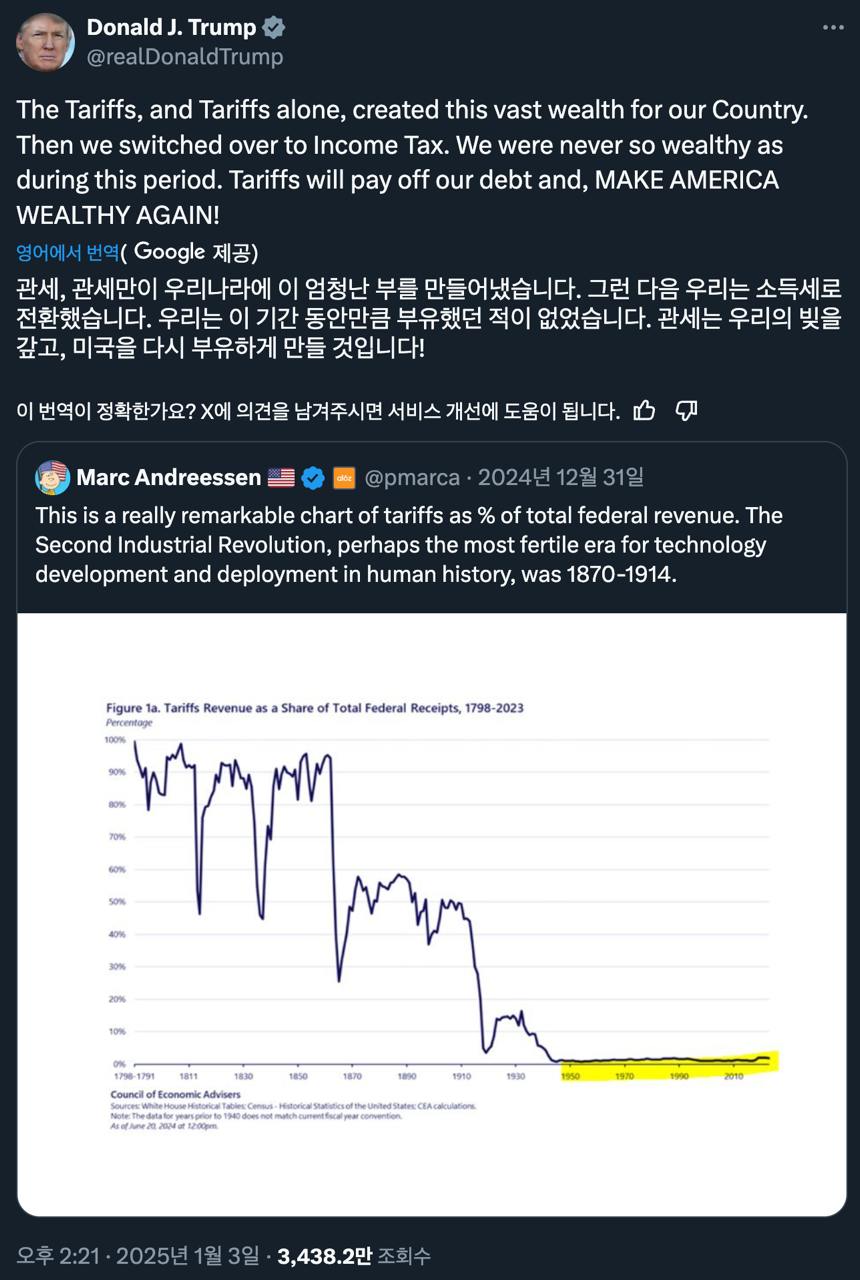Open the more options menu for this post

click(833, 28)
